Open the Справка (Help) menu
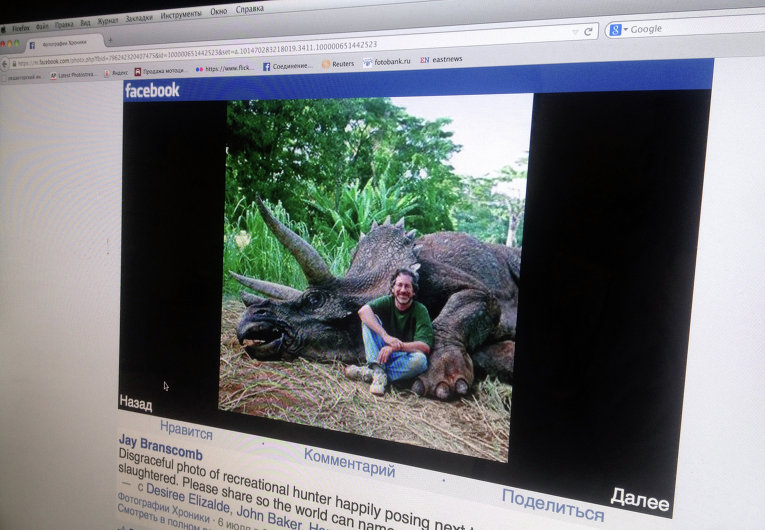 coord(250,9)
